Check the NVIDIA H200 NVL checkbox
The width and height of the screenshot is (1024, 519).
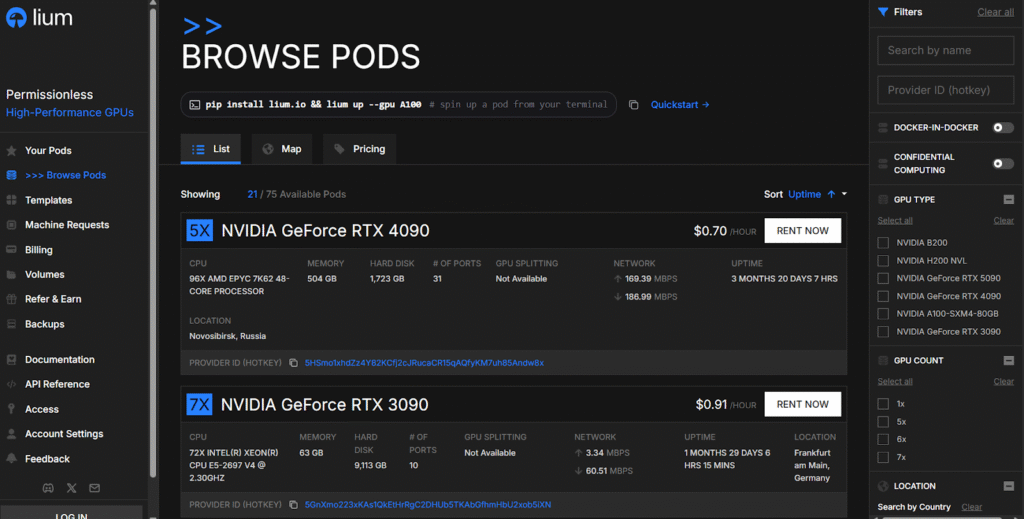883,261
